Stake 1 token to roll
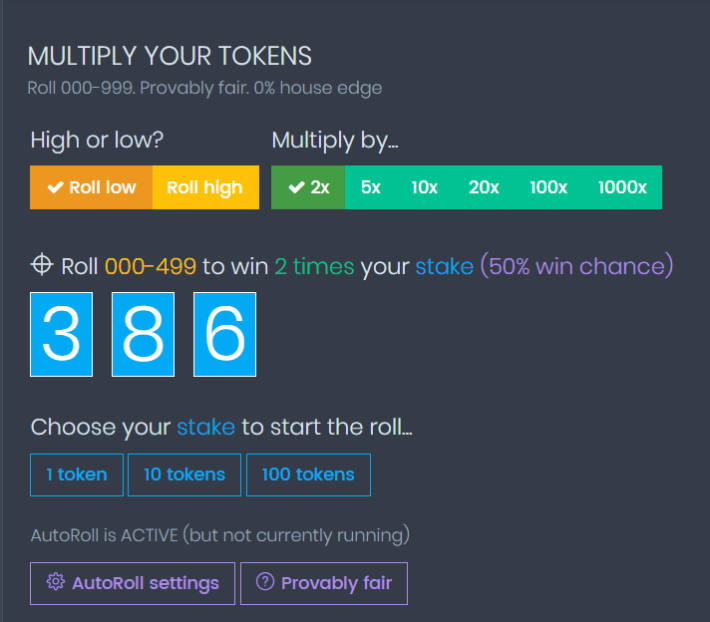Screen dimensions: 710x622 (77, 475)
